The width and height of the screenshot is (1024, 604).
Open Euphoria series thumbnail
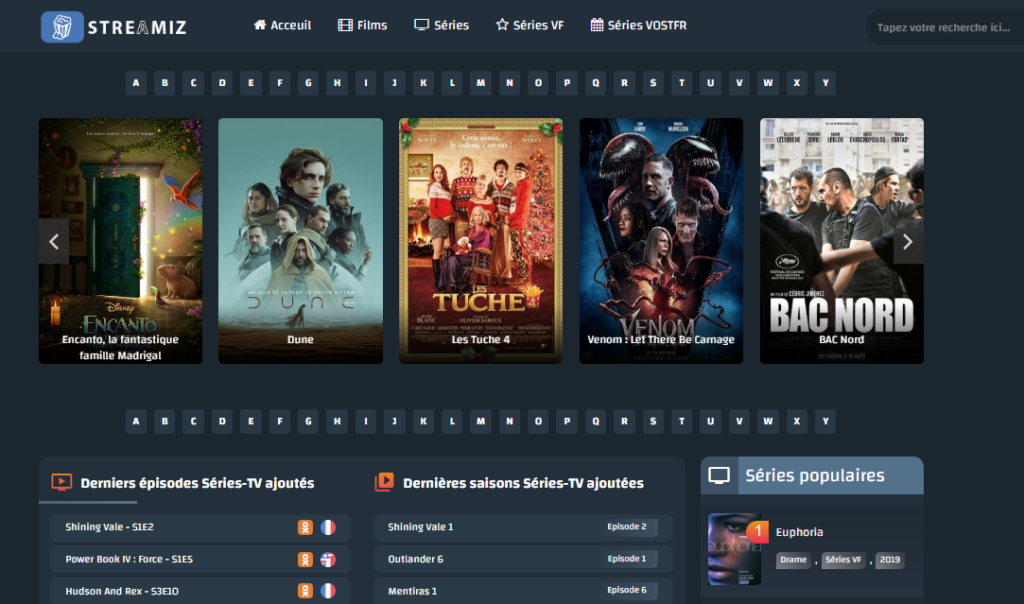pos(735,548)
